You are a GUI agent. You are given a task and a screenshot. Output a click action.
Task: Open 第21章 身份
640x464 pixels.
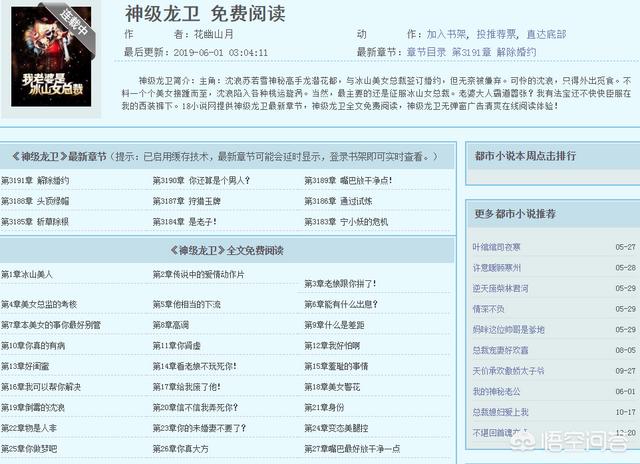[x=324, y=407]
